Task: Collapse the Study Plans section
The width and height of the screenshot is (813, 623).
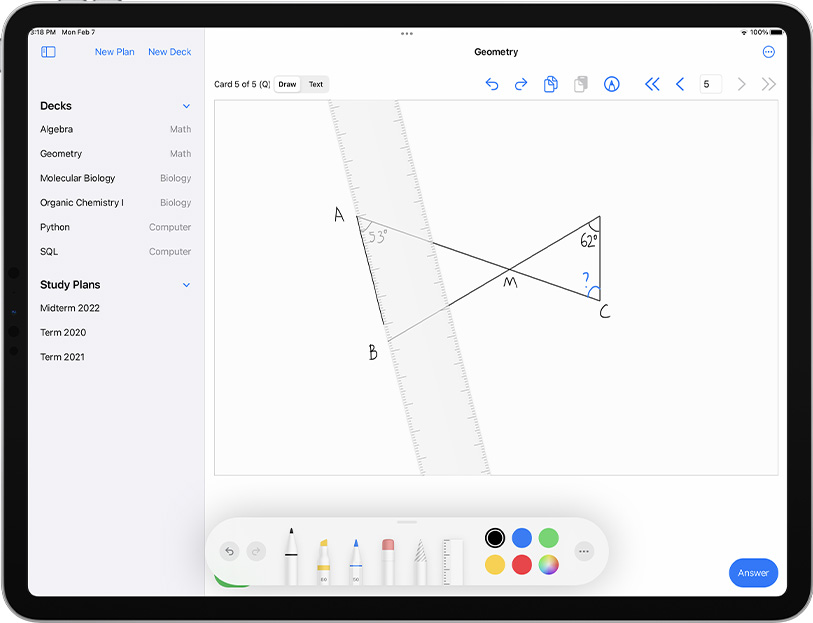Action: coord(186,285)
